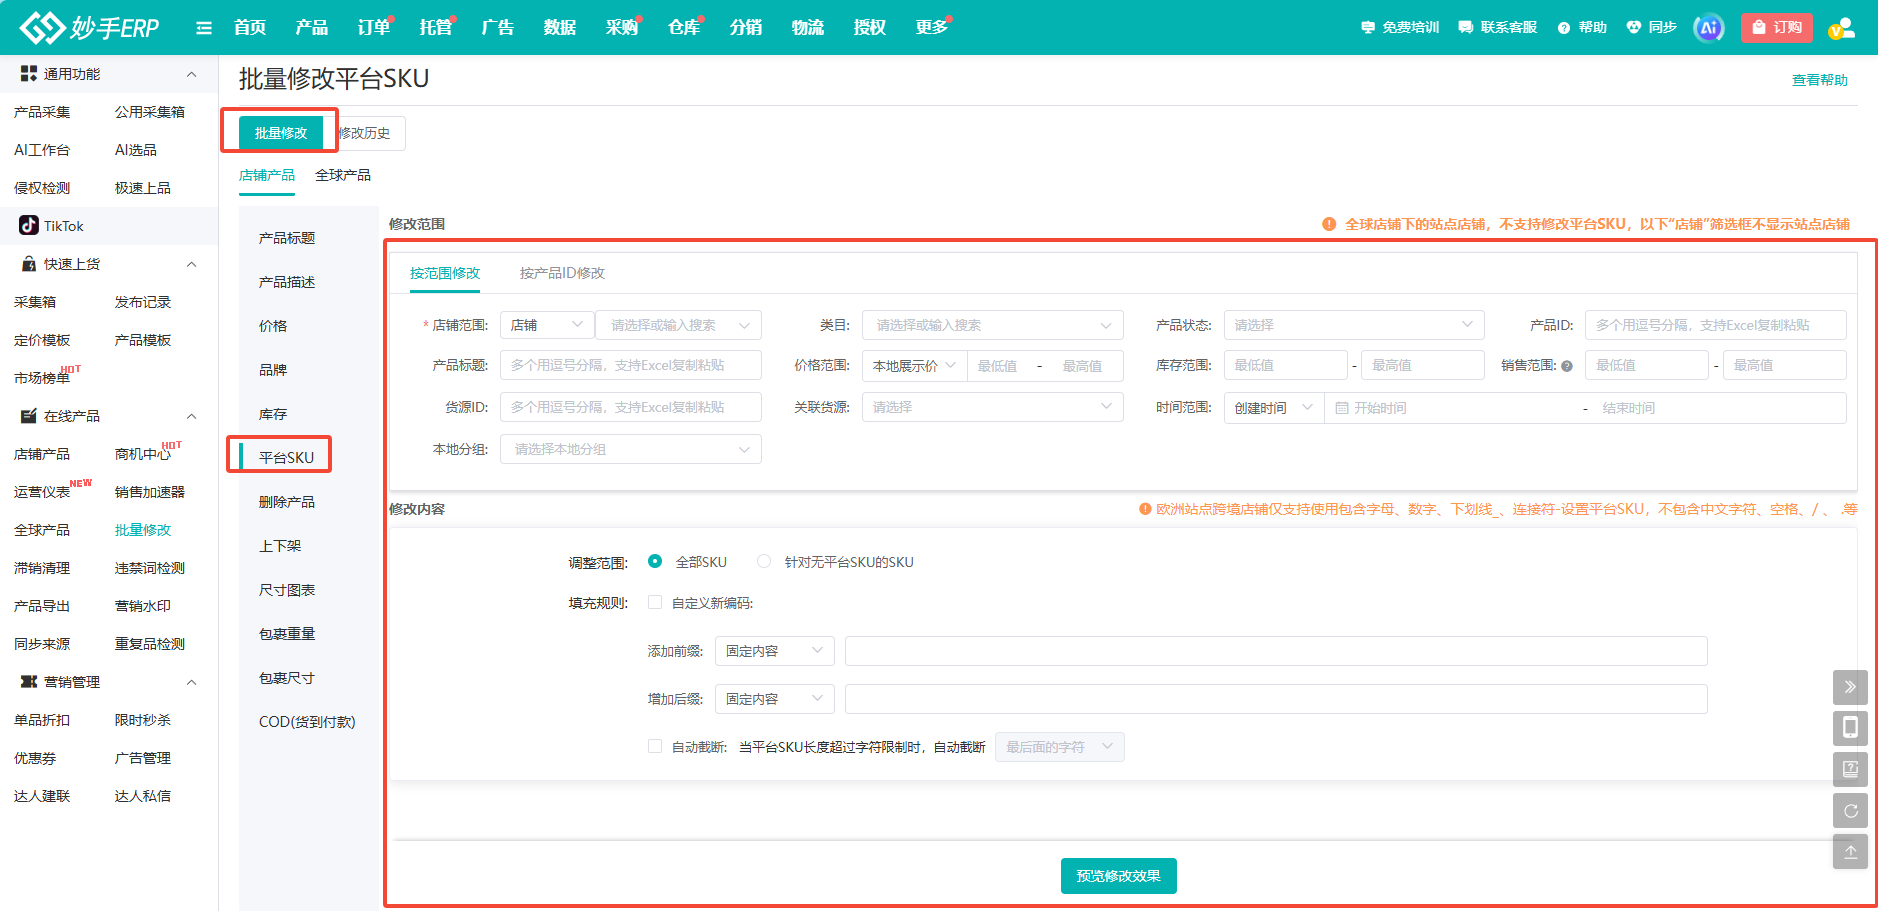The width and height of the screenshot is (1878, 911).
Task: Click the 帮助 help icon
Action: coord(1582,27)
